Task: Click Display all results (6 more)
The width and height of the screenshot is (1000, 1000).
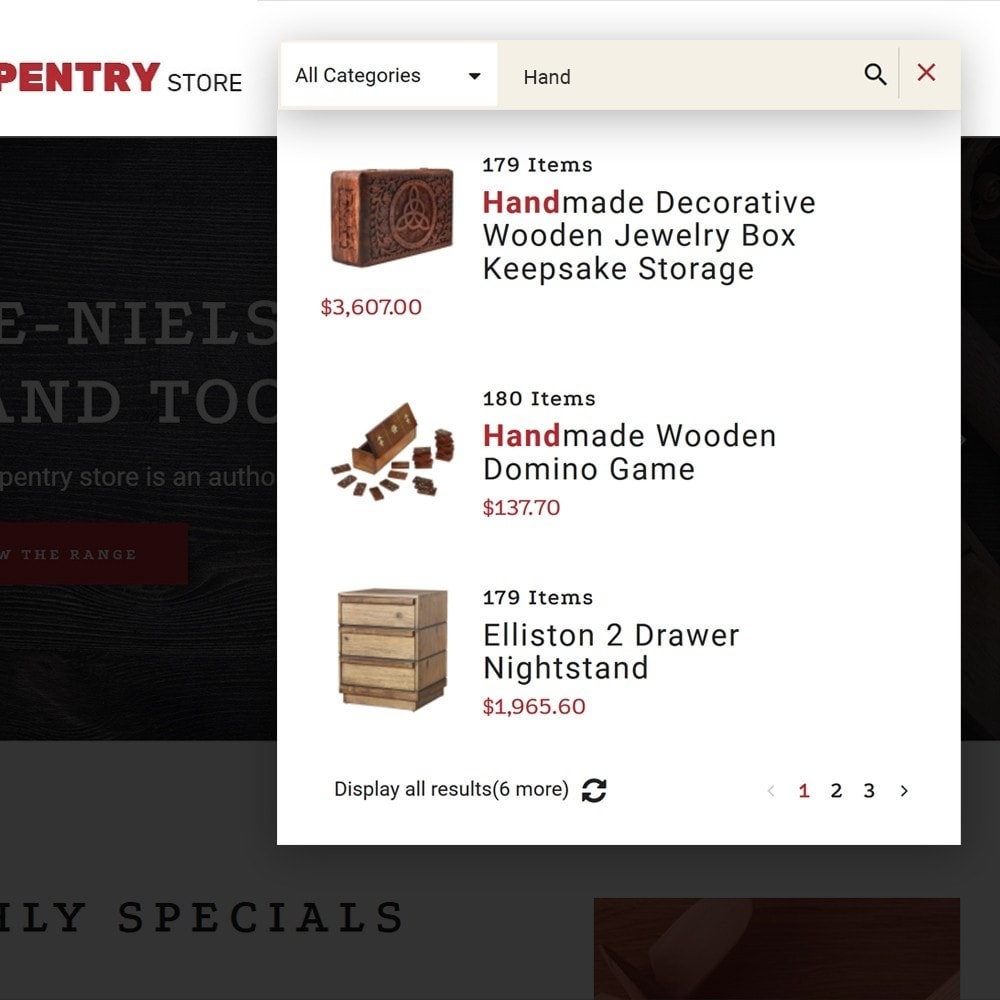Action: [451, 789]
